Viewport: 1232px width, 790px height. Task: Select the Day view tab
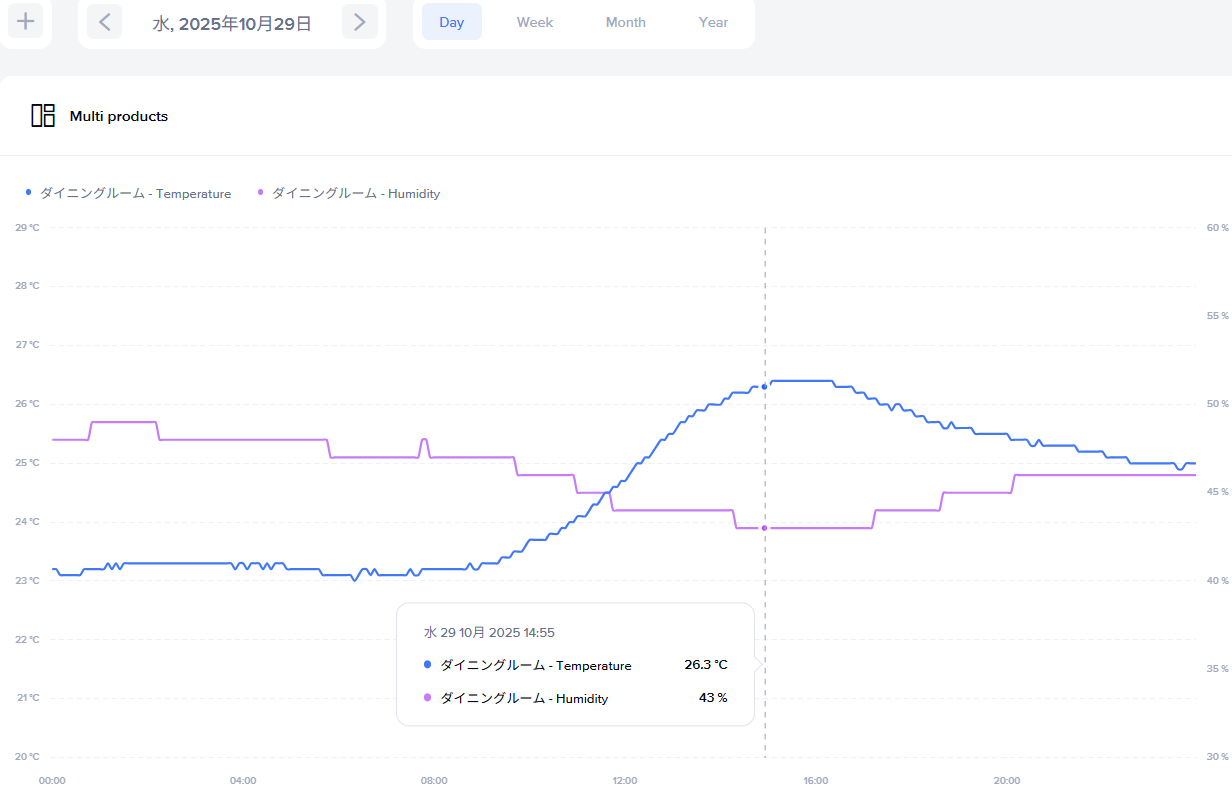coord(452,22)
